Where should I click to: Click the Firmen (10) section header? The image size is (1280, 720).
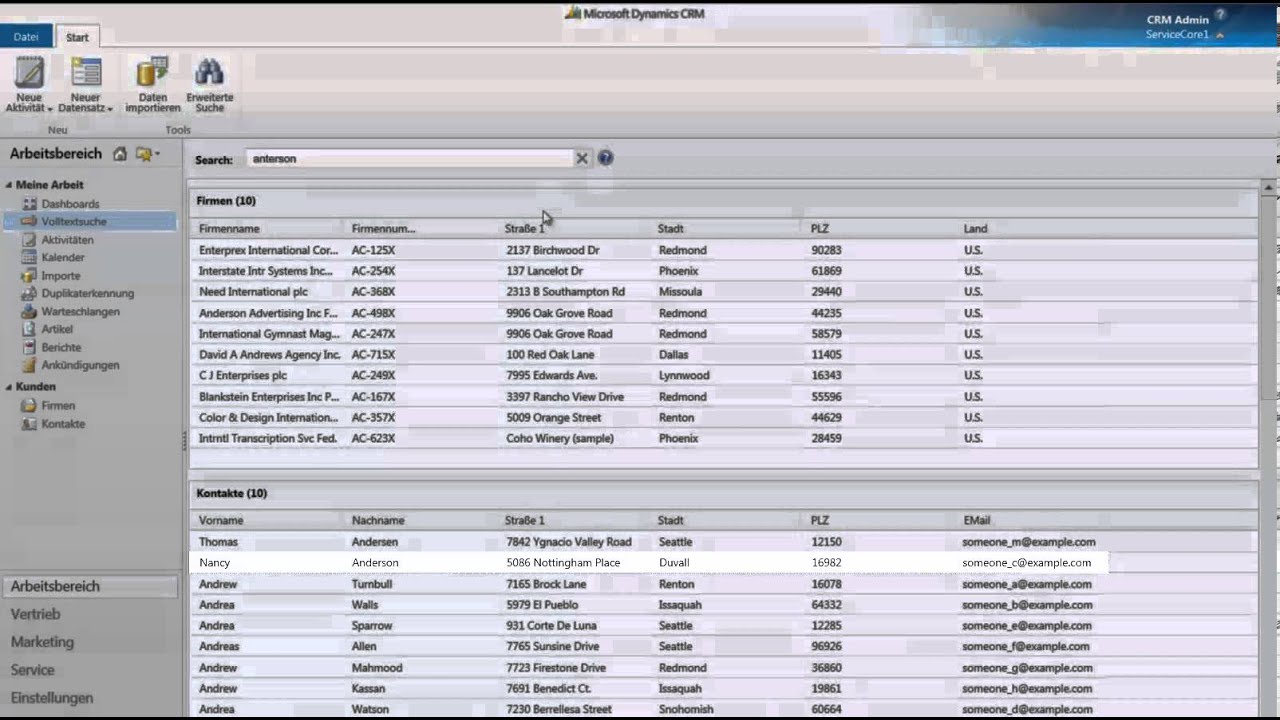(226, 201)
